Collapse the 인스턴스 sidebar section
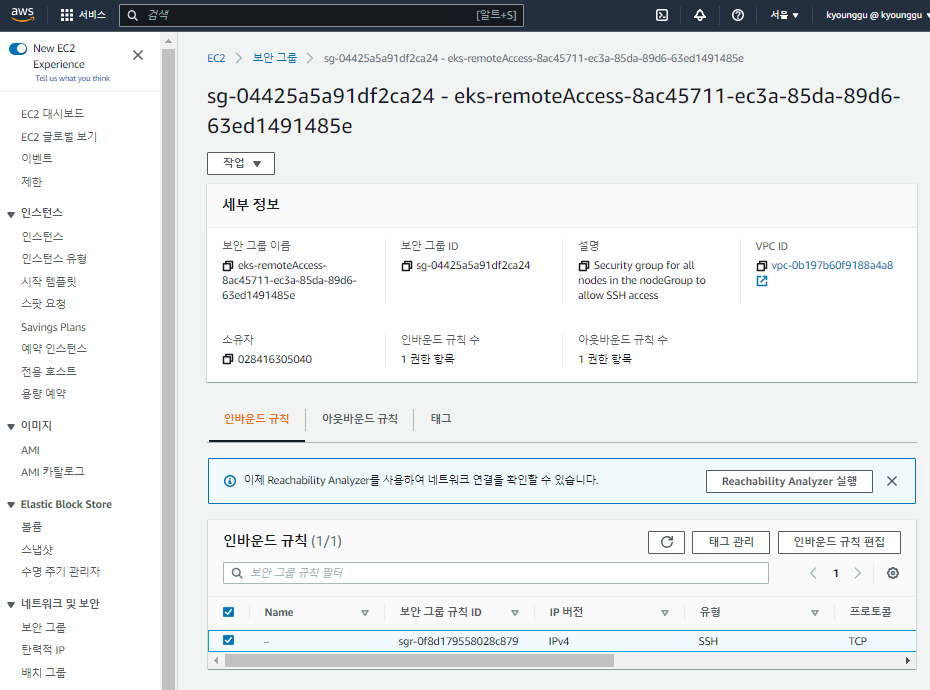 [x=11, y=214]
